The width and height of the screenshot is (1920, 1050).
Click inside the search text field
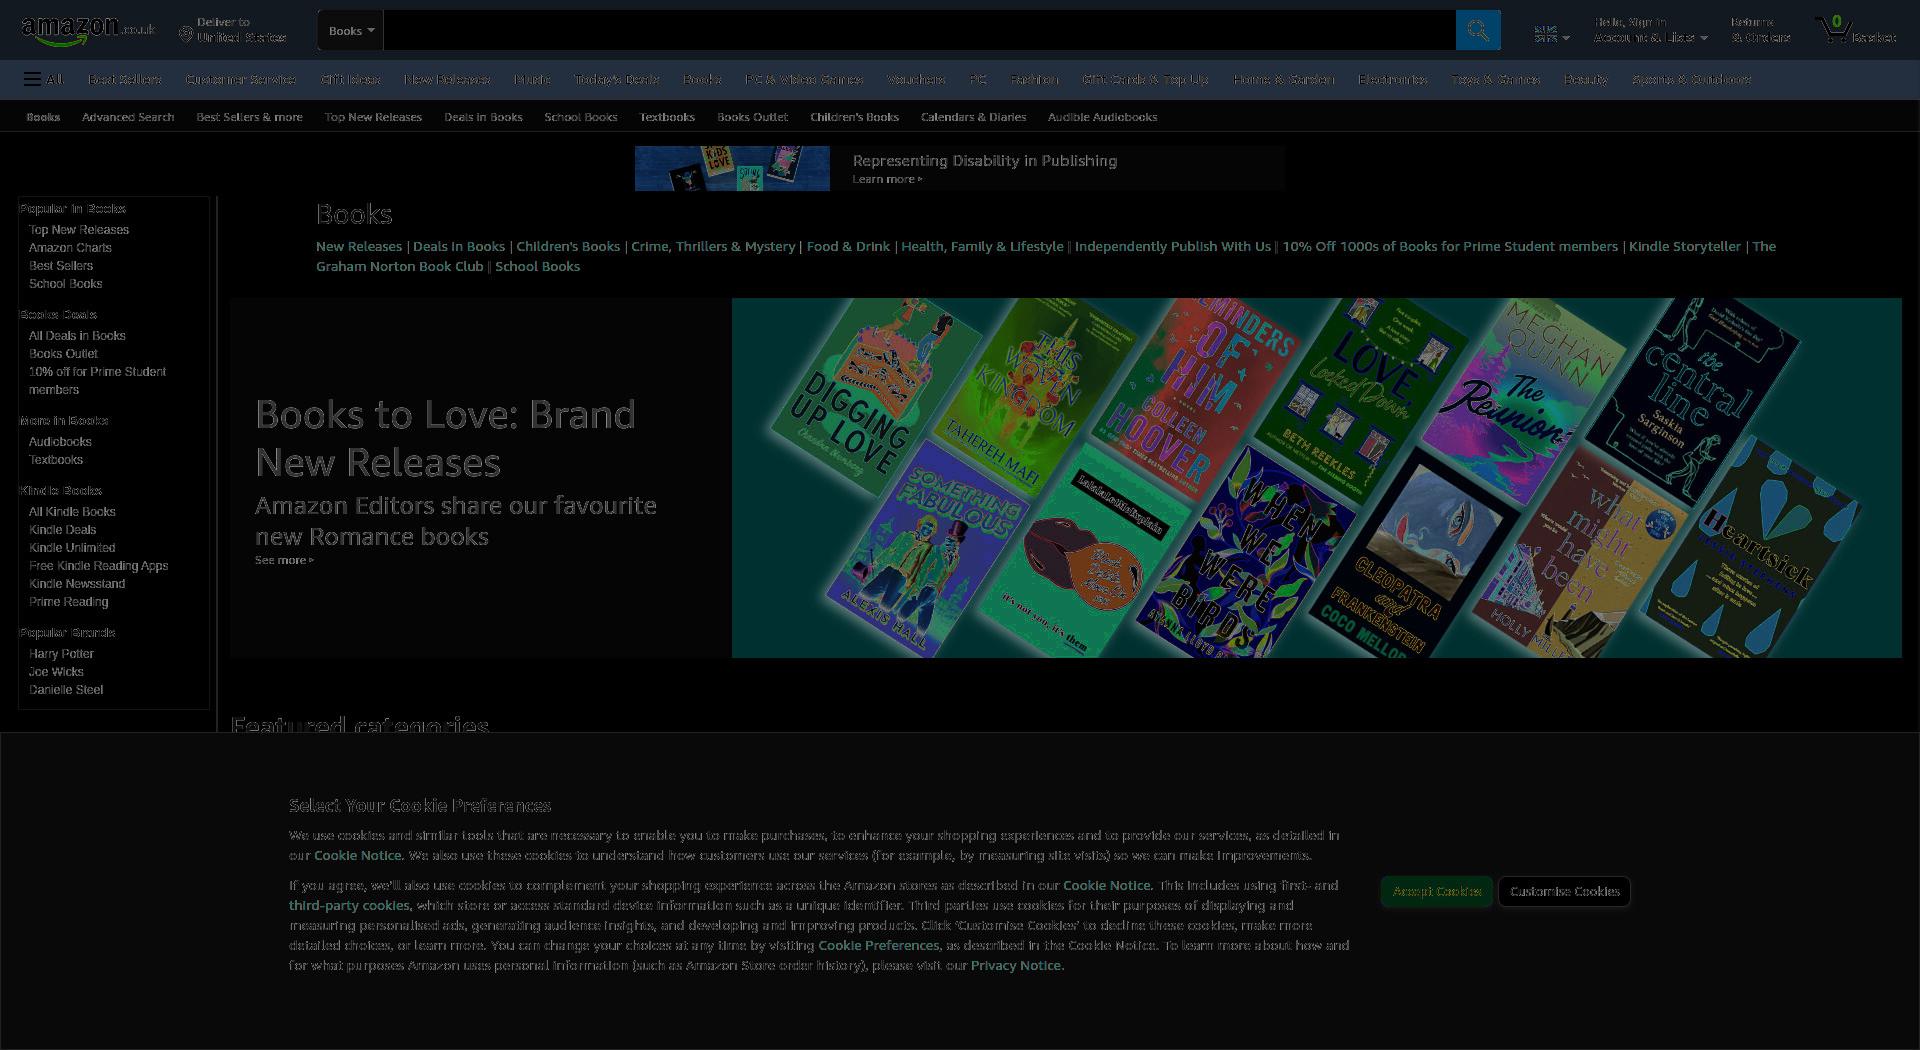click(919, 30)
